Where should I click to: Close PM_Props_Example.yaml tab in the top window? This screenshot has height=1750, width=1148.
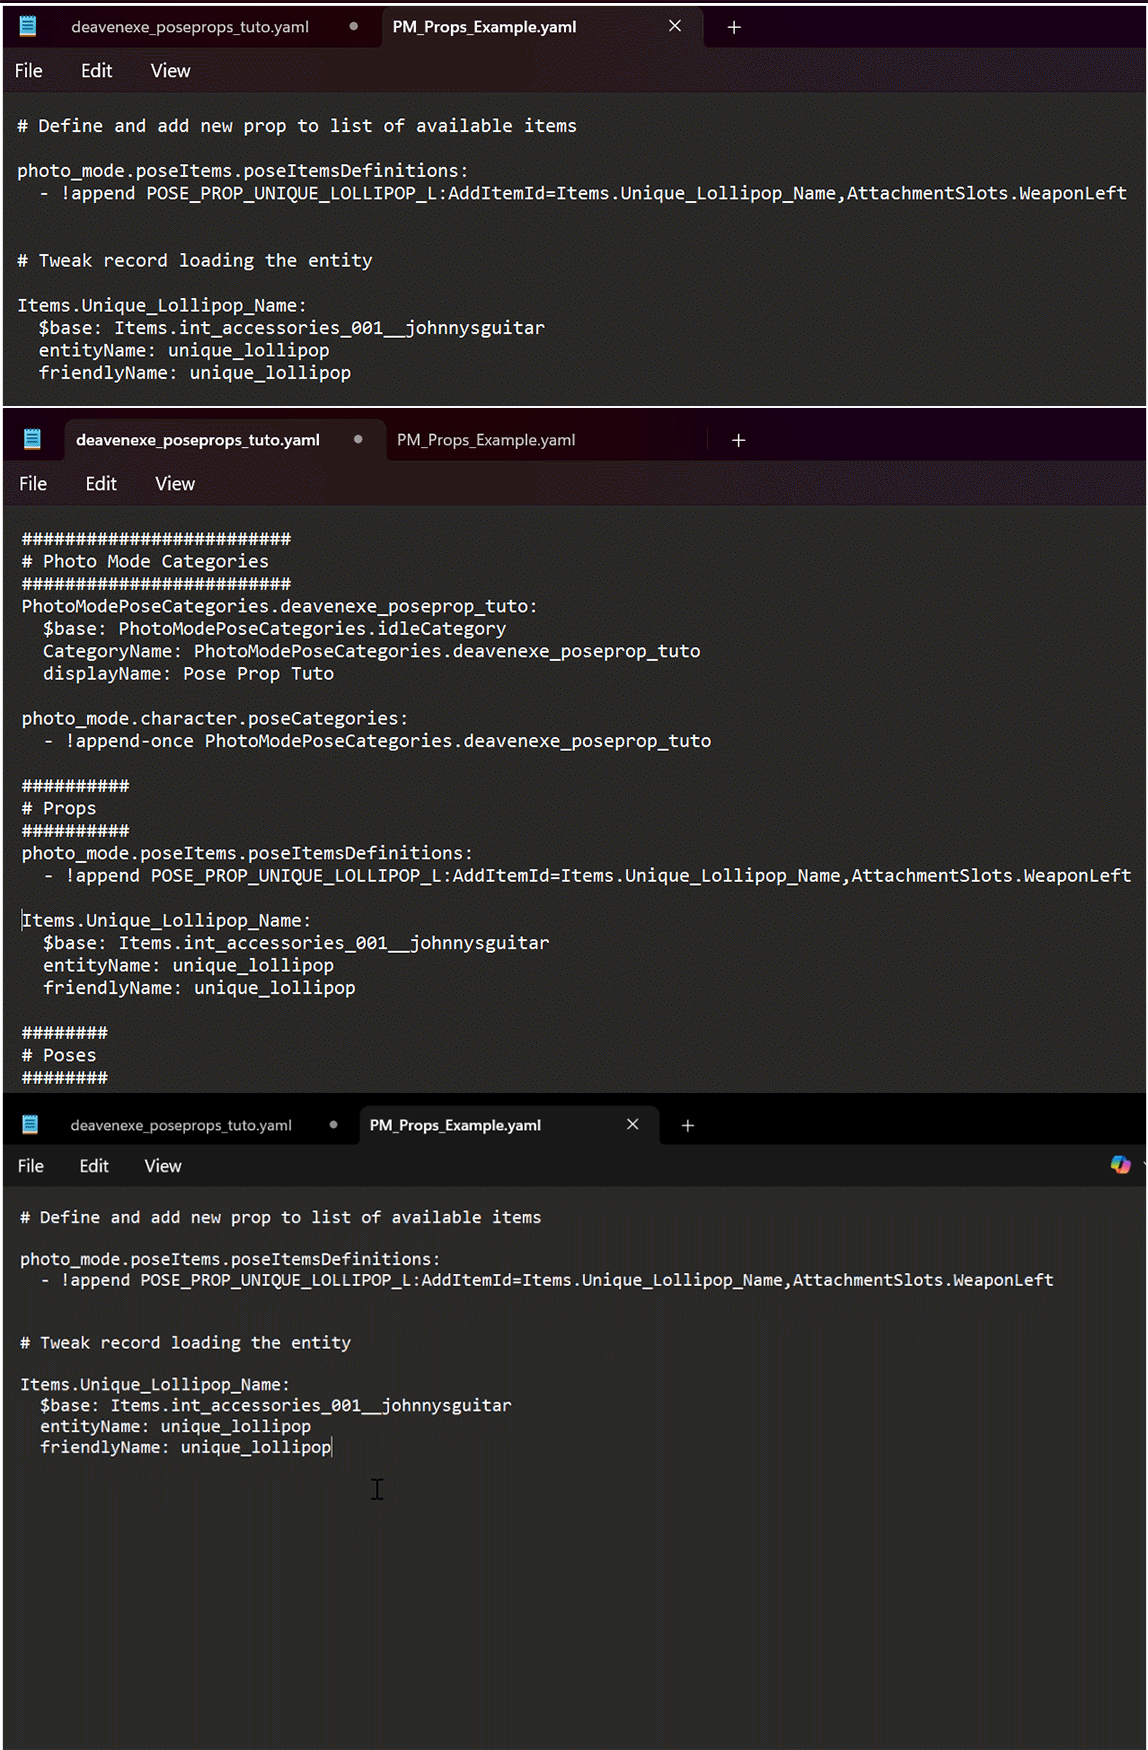click(675, 26)
